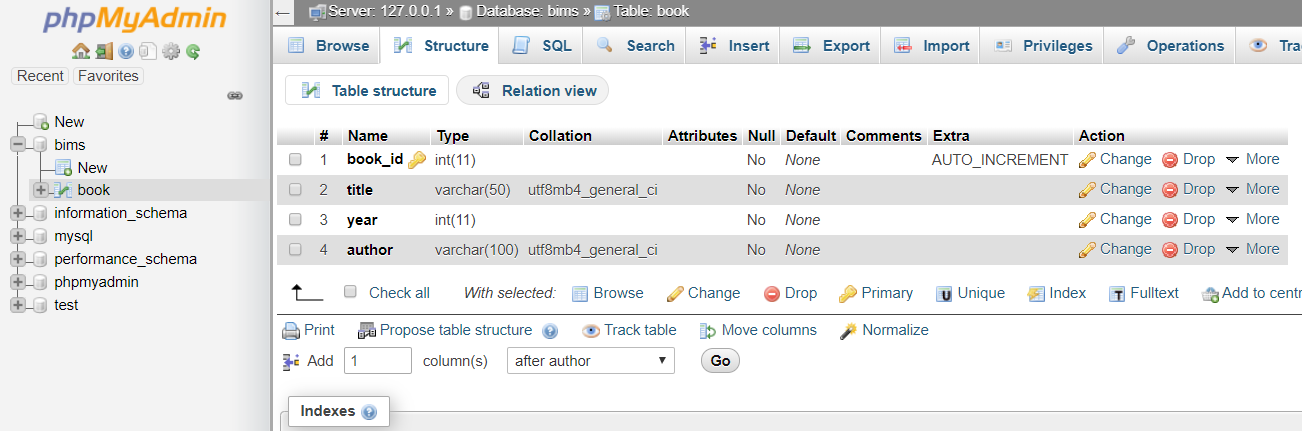Expand the More menu for the year column
Viewport: 1302px width, 431px height.
(1252, 219)
